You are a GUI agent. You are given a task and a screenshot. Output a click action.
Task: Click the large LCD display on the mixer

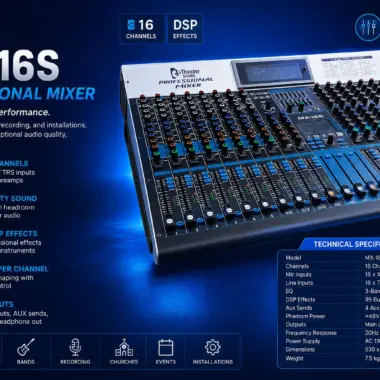point(273,73)
